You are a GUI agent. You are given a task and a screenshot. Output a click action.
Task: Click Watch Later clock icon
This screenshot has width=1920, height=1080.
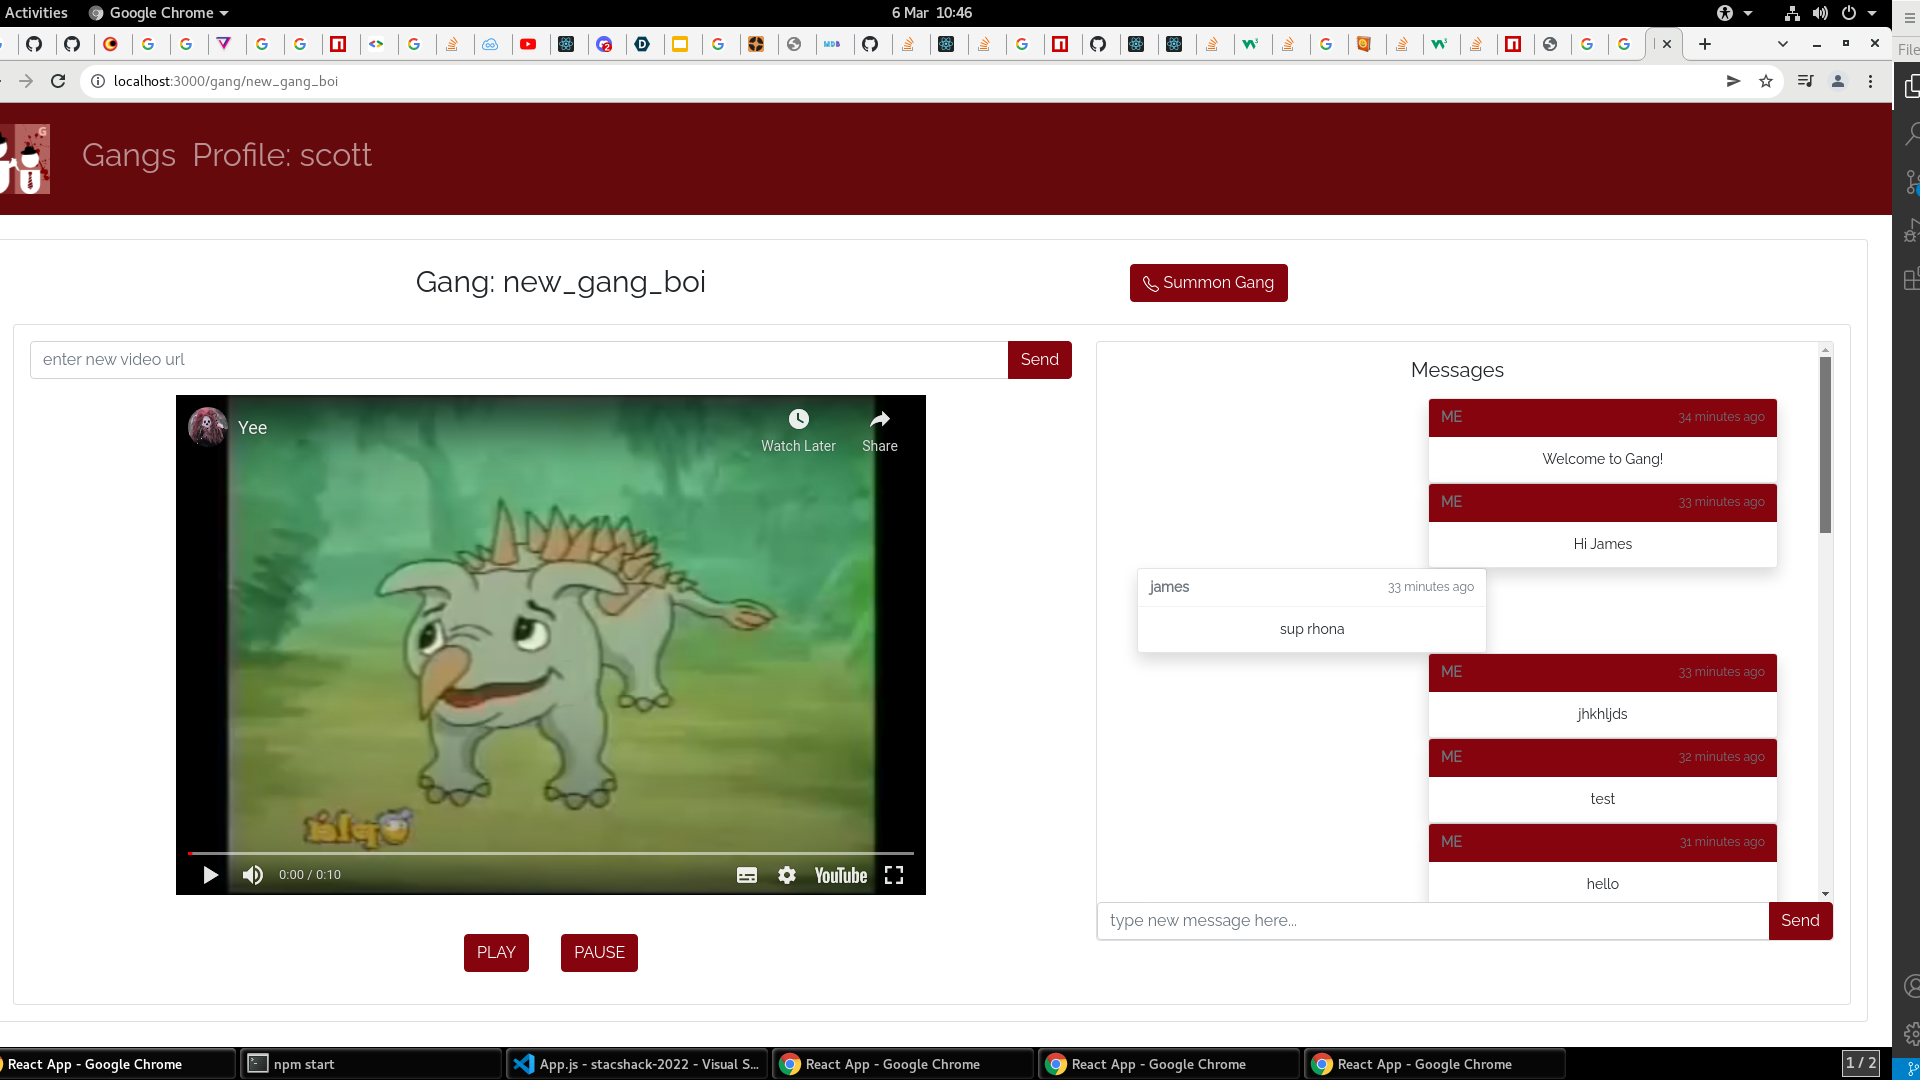(x=798, y=419)
